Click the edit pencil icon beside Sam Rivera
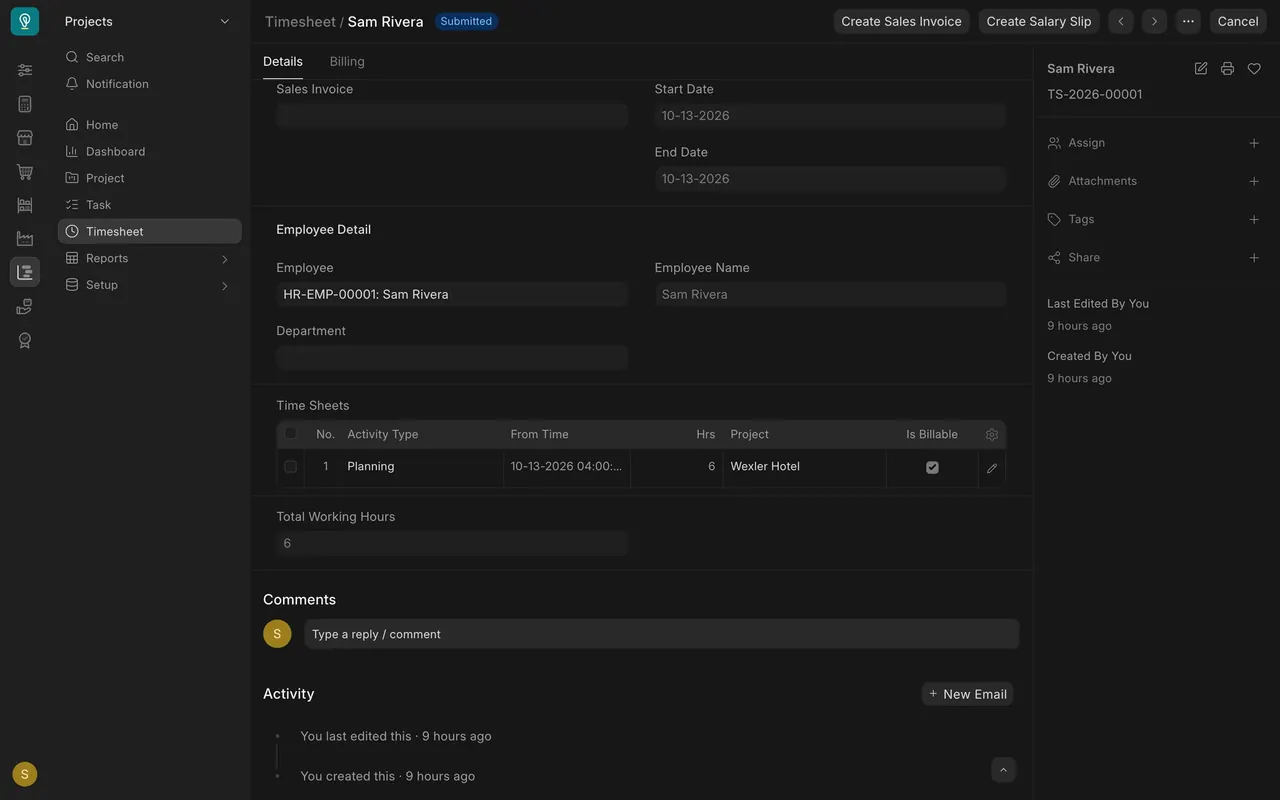Image resolution: width=1280 pixels, height=800 pixels. pos(1201,68)
